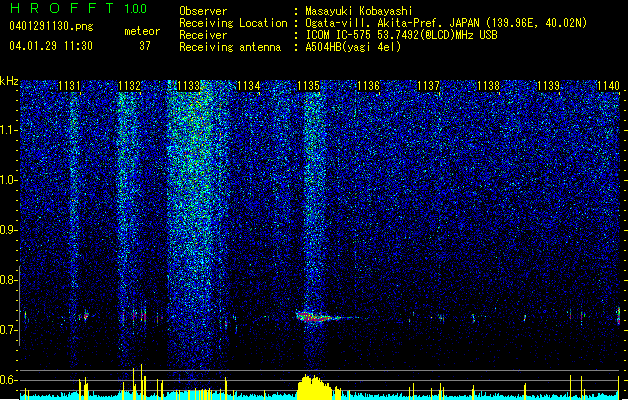Viewport: 629px width, 400px height.
Task: Click the 1138 time marker
Action: point(488,86)
